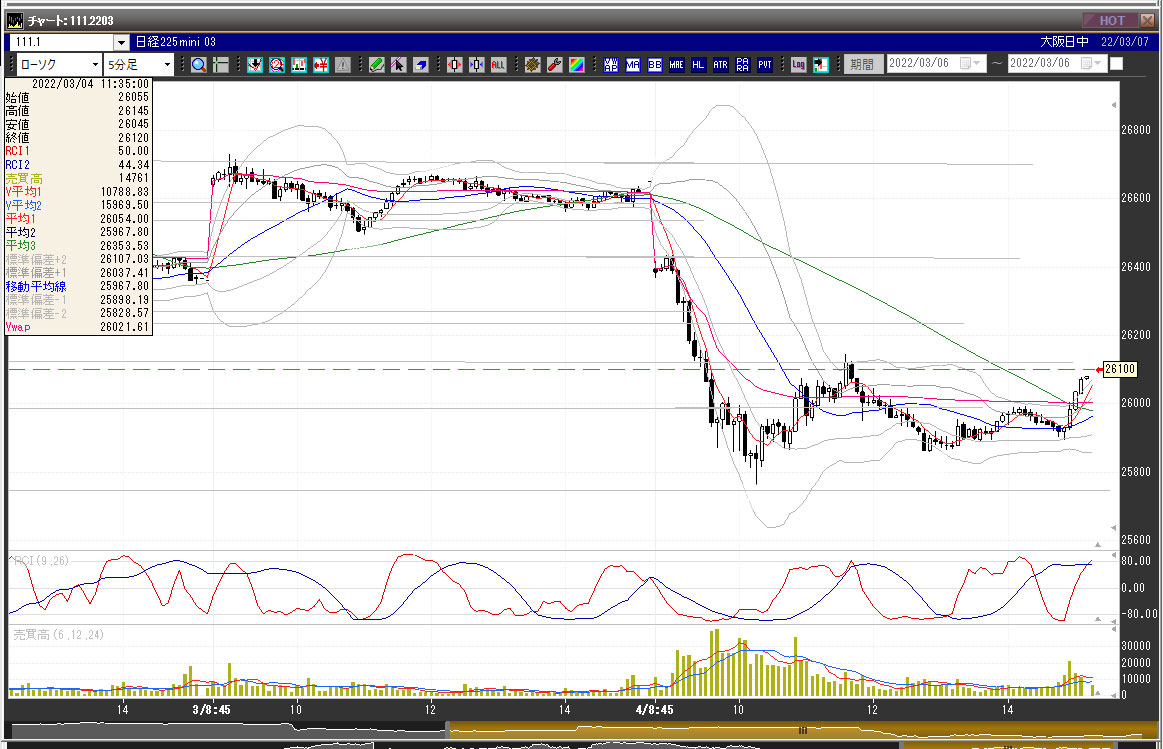The height and width of the screenshot is (749, 1163).
Task: Click the 26800 price axis label
Action: click(x=1136, y=130)
